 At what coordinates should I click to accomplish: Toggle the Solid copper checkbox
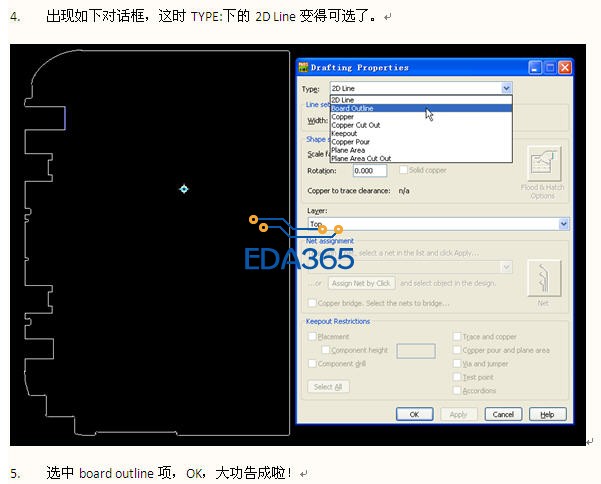pos(403,170)
